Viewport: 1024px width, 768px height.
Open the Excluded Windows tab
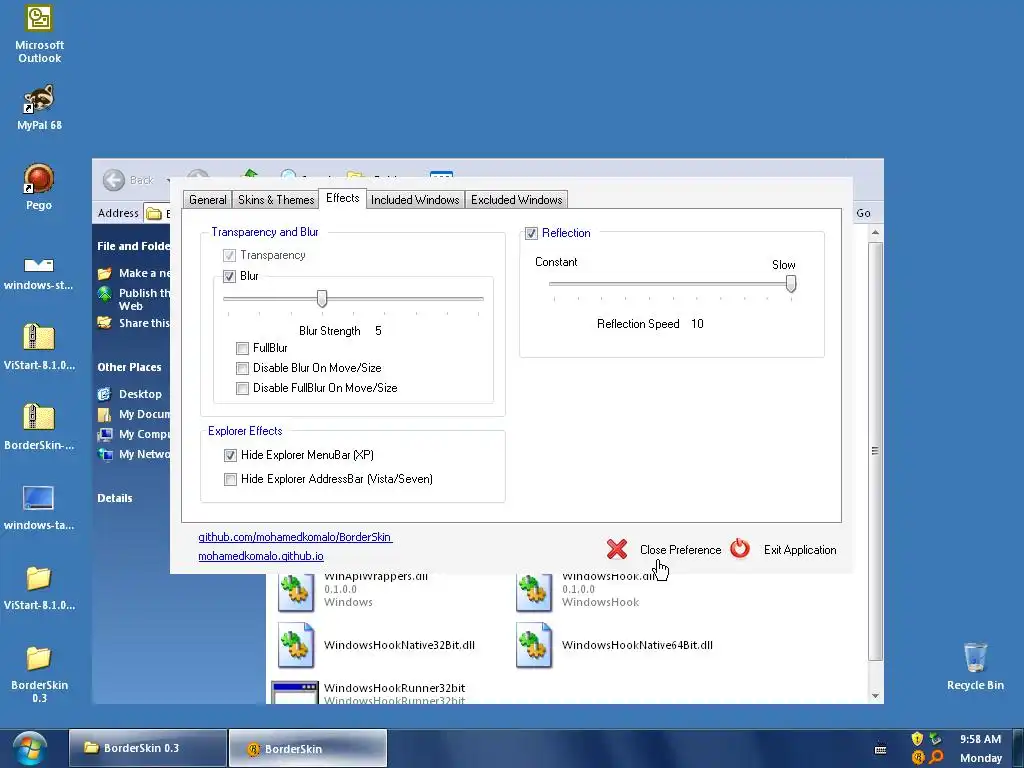tap(517, 200)
